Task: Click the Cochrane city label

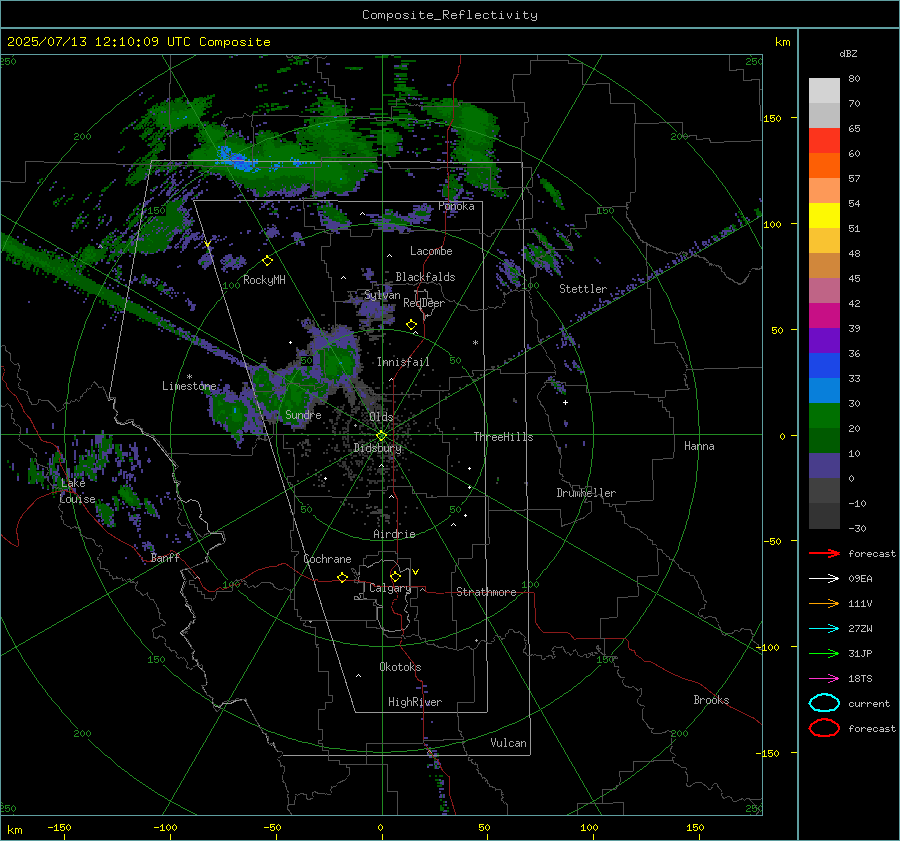Action: point(327,559)
